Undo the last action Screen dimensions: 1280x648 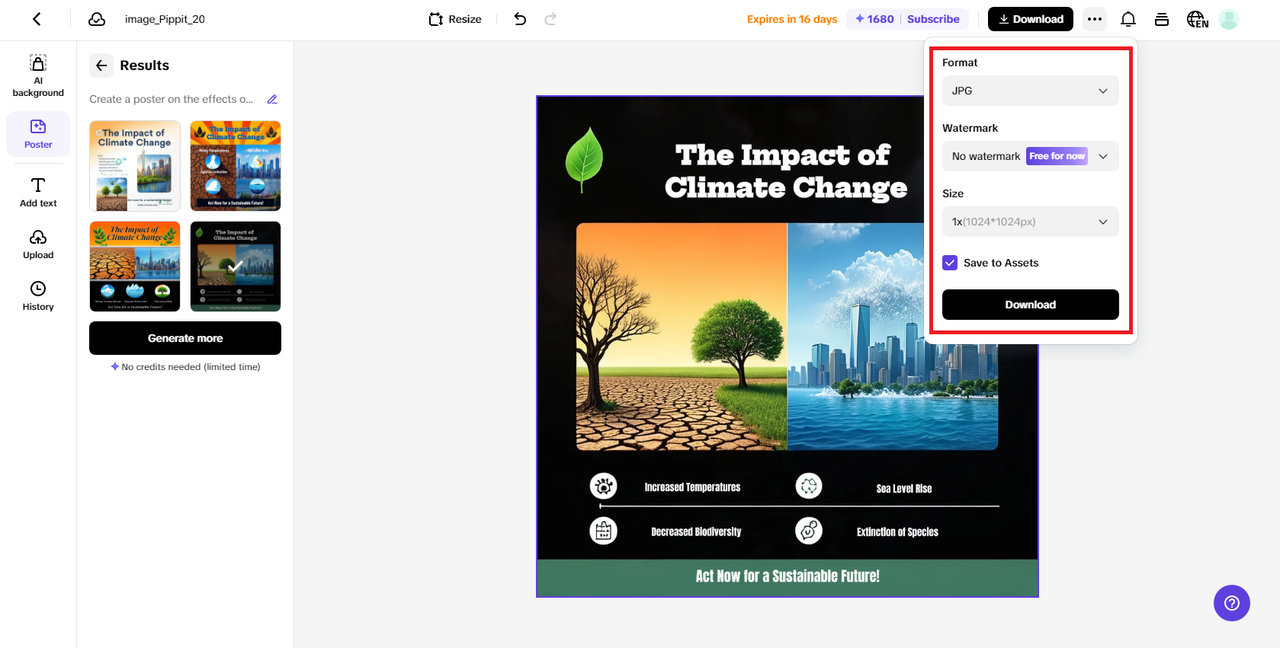pos(520,19)
